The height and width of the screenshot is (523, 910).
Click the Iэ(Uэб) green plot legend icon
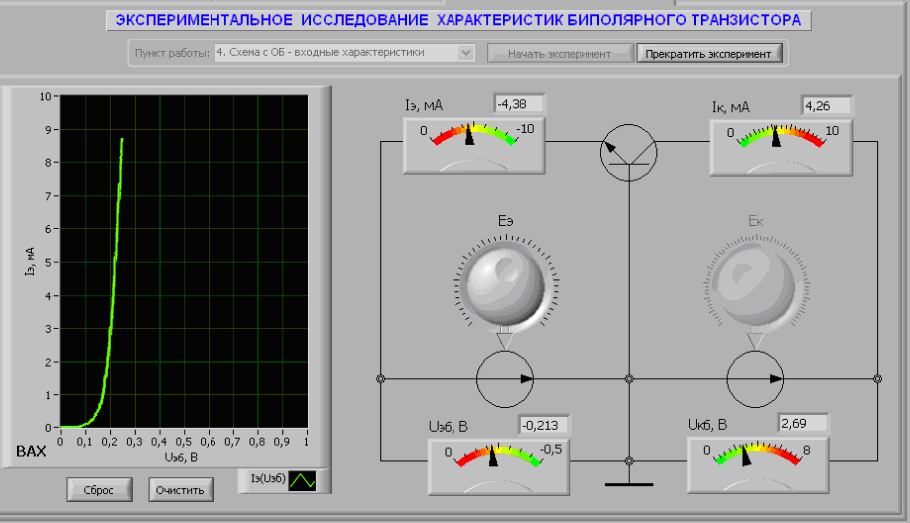pyautogui.click(x=302, y=481)
